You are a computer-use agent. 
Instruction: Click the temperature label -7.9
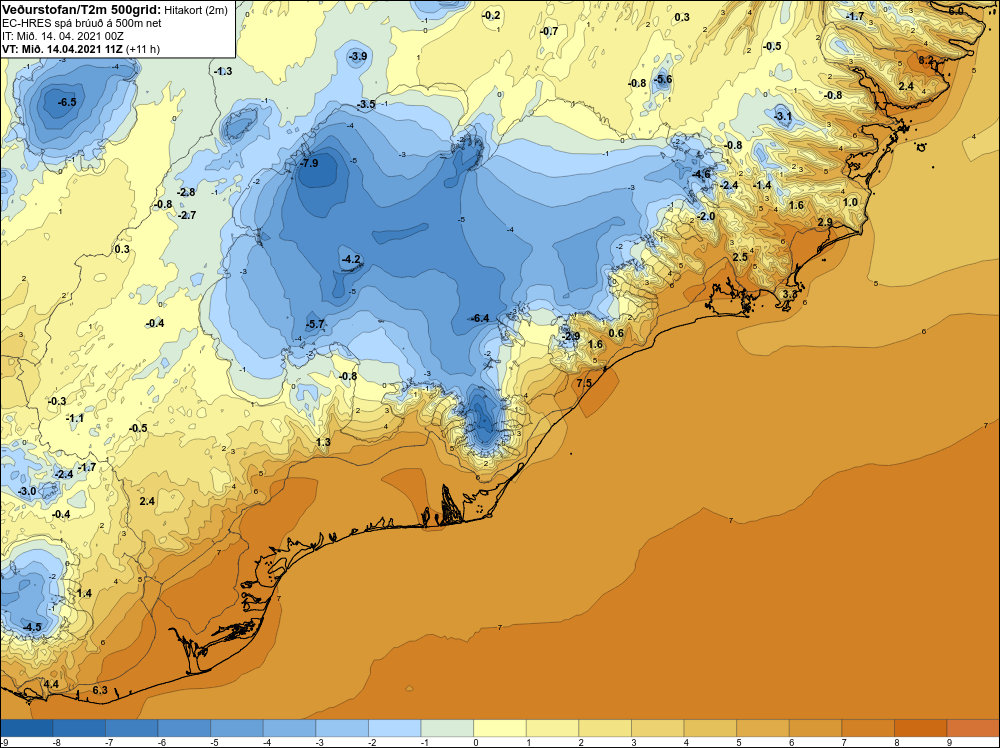click(x=309, y=163)
